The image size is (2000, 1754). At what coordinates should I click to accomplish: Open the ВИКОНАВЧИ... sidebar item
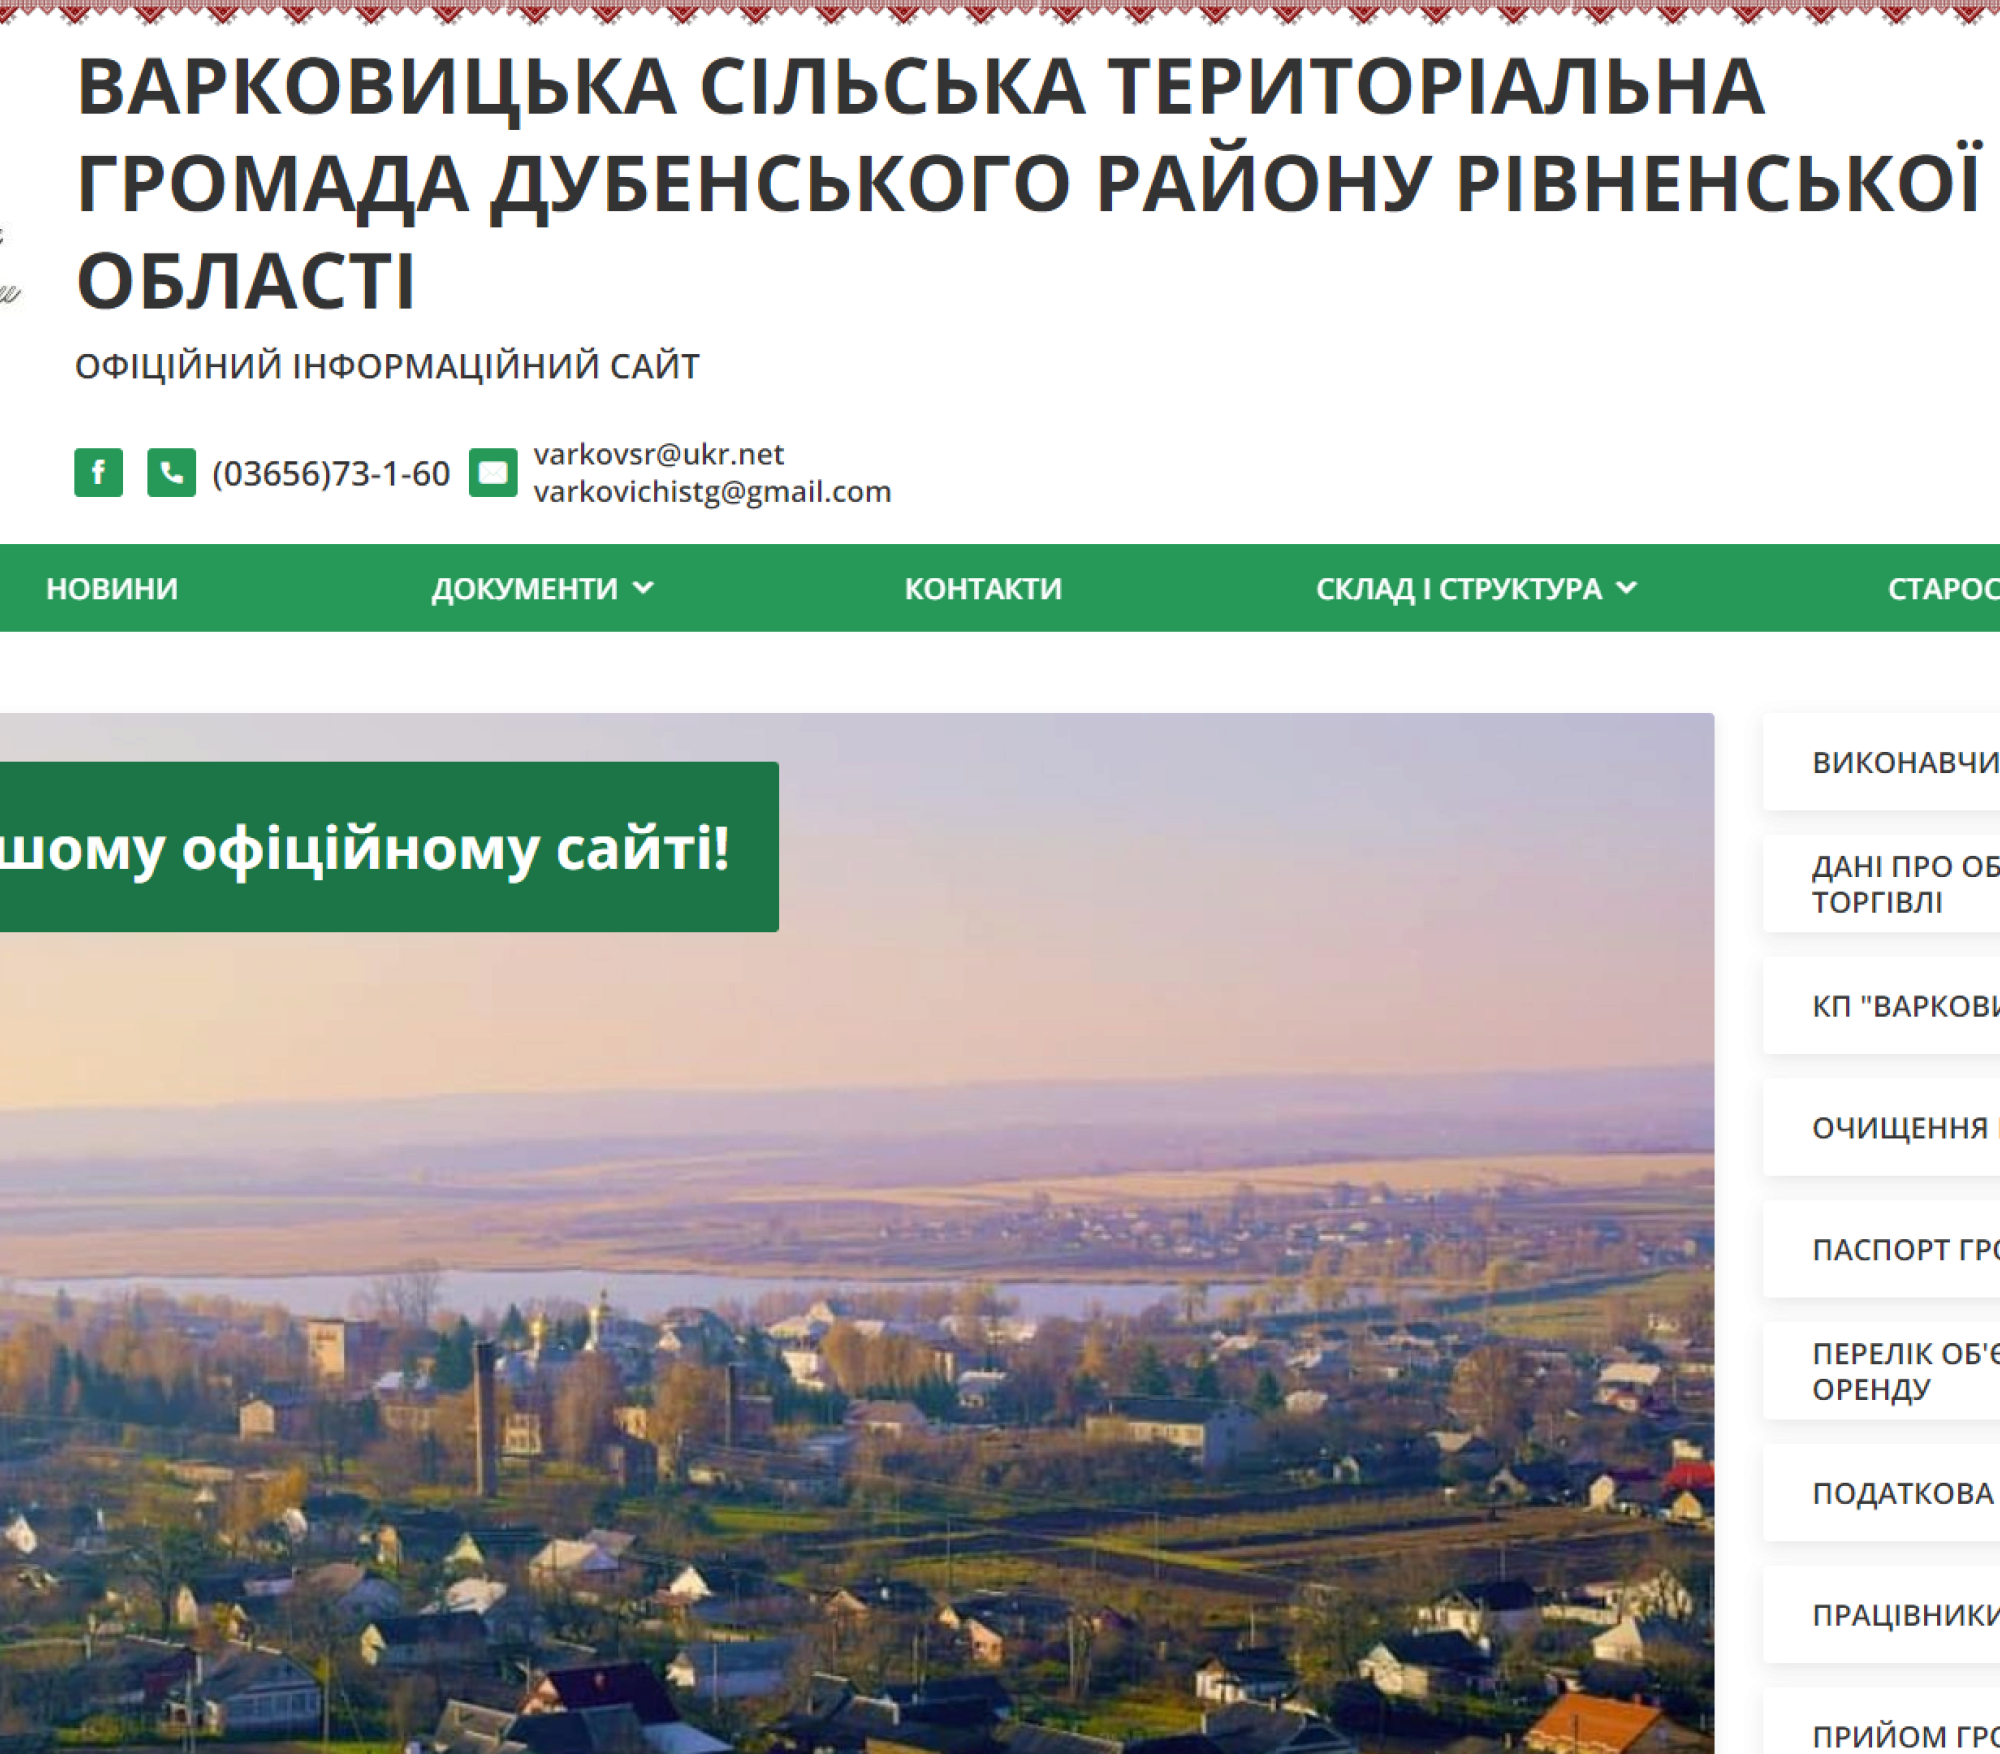(x=1903, y=762)
